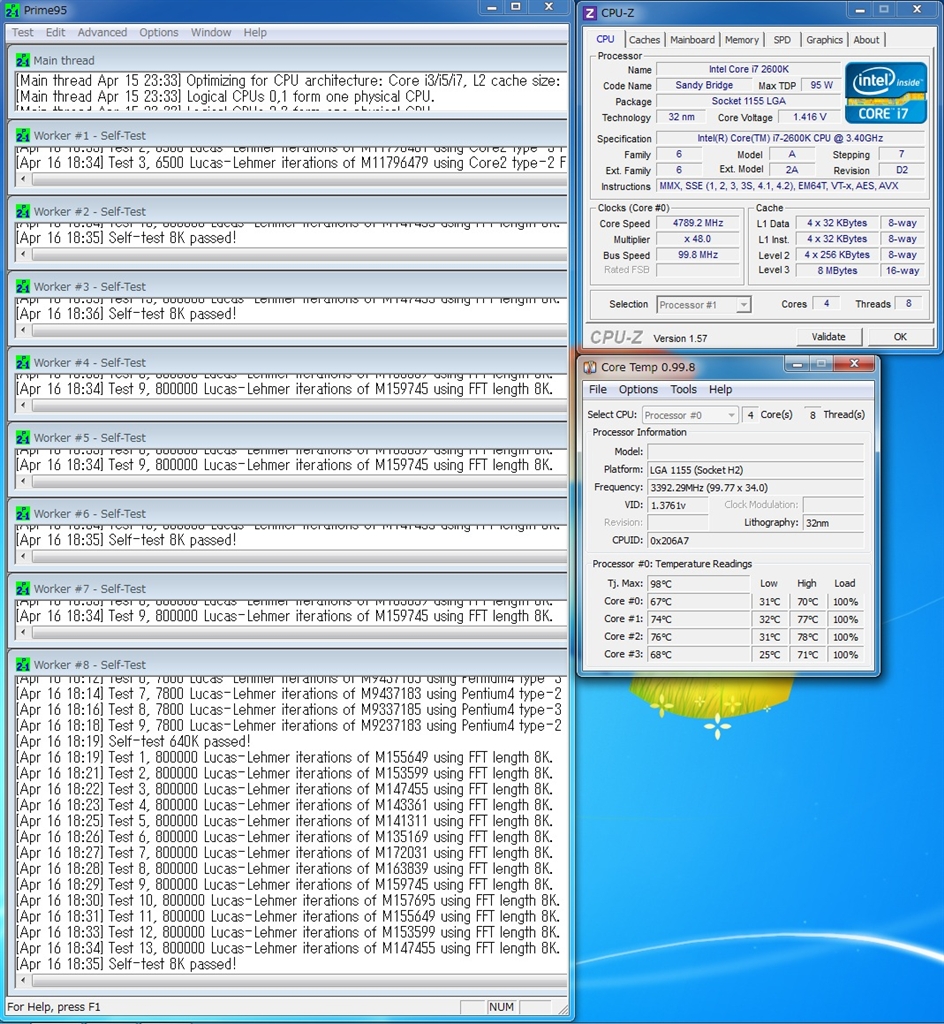This screenshot has width=944, height=1024.
Task: Select the CPU tab in CPU-Z
Action: [x=605, y=39]
